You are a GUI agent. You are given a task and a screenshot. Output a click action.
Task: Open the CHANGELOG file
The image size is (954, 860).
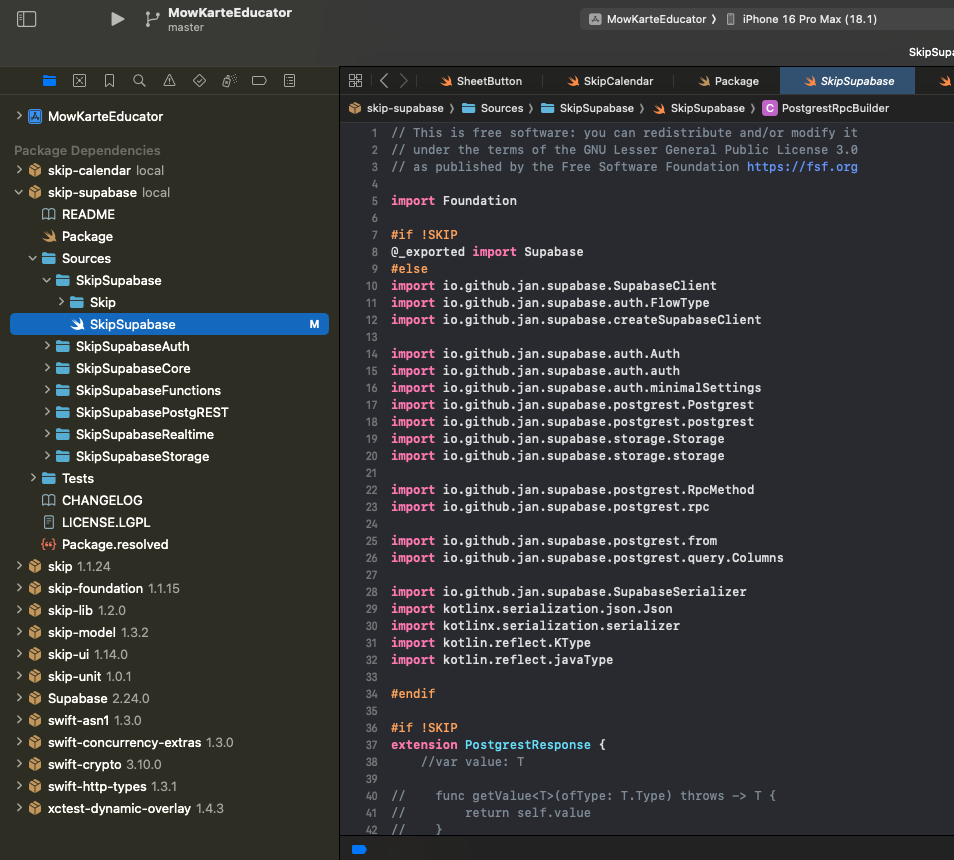point(102,500)
